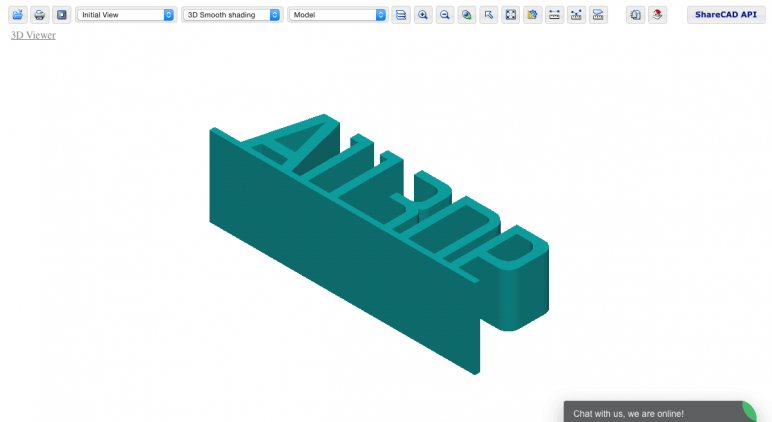Select the polyline measurement ruler icon
This screenshot has height=422, width=772.
tap(576, 15)
